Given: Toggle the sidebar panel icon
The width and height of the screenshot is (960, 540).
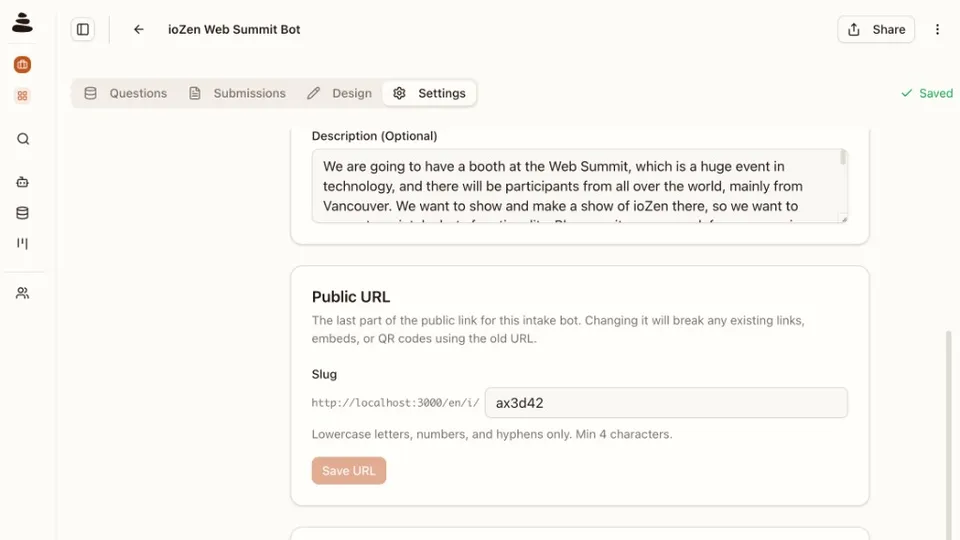Looking at the screenshot, I should coord(83,29).
